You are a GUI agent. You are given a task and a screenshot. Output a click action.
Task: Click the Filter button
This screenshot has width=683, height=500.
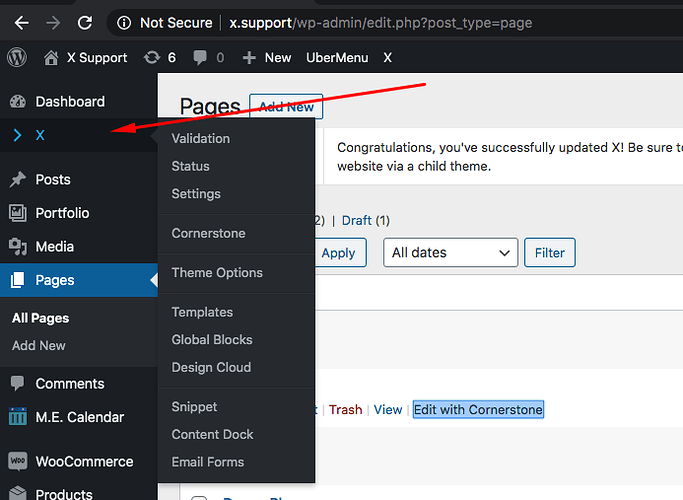pyautogui.click(x=550, y=253)
